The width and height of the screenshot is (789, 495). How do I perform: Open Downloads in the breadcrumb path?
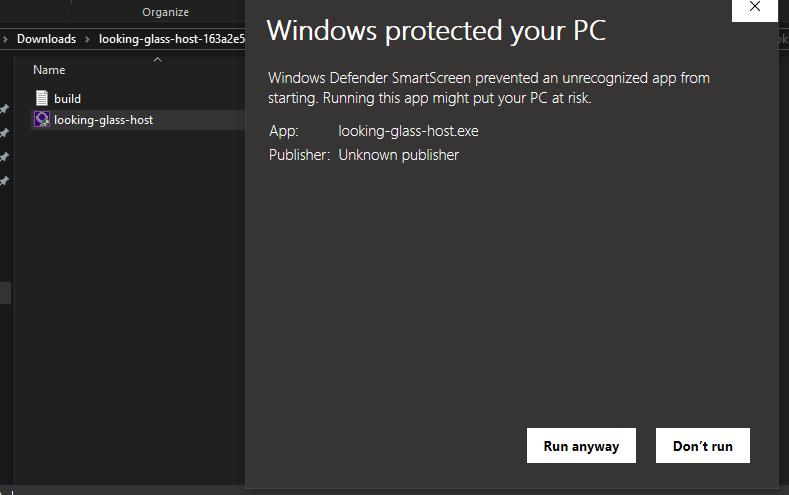tap(46, 39)
